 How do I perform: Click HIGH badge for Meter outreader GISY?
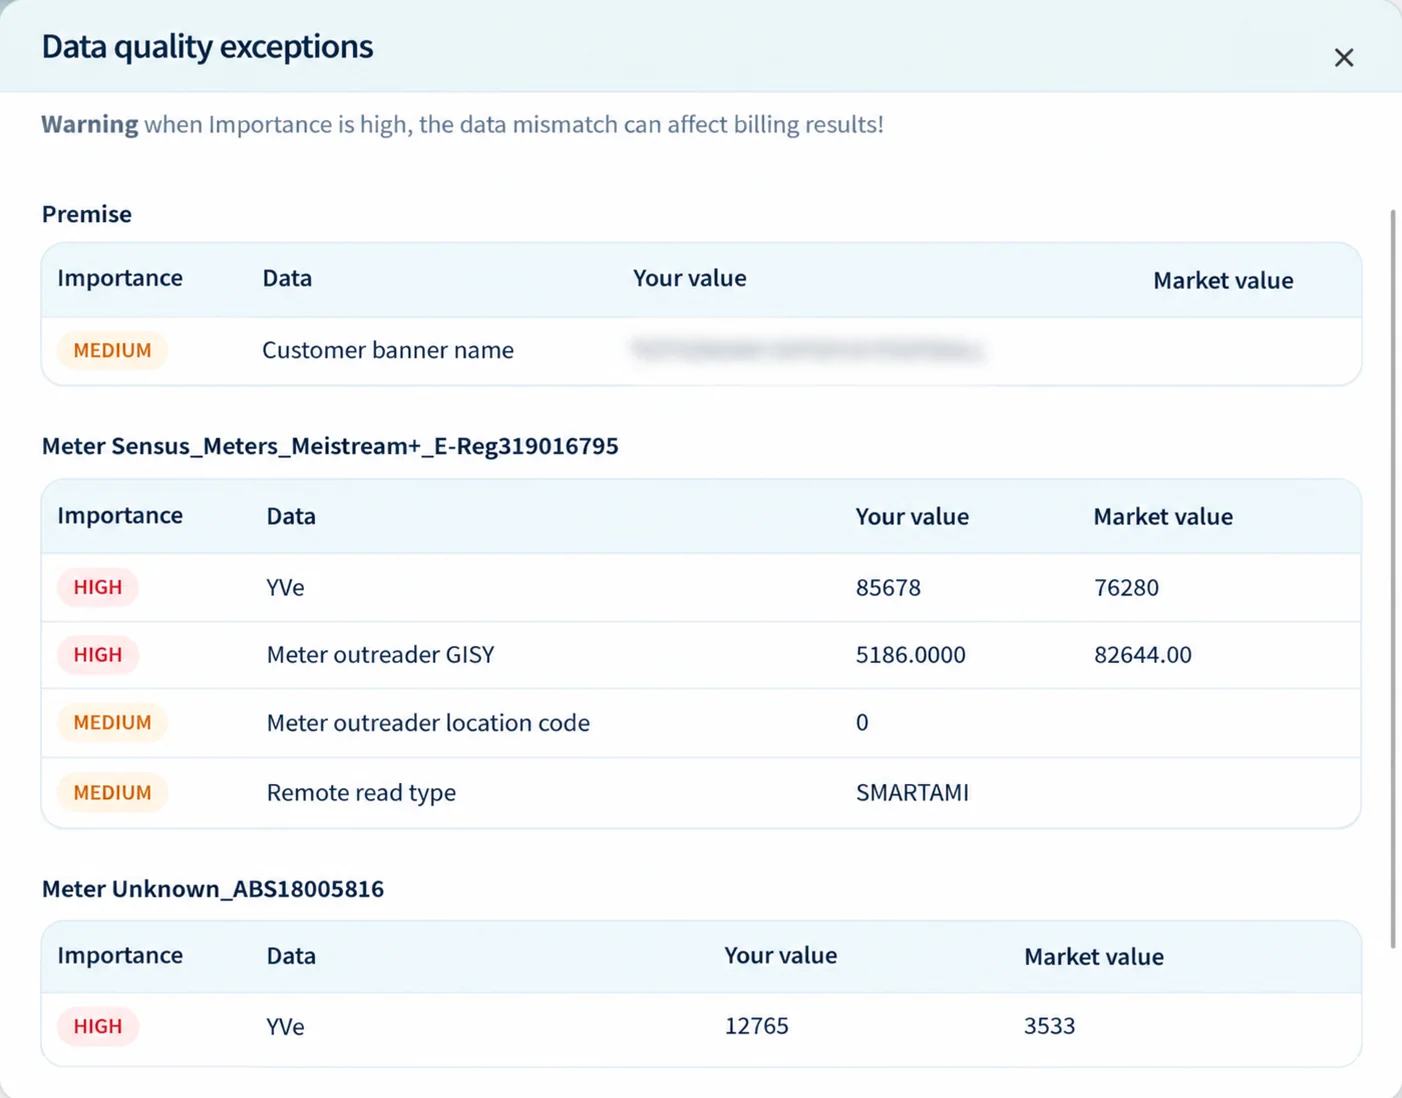pos(98,655)
